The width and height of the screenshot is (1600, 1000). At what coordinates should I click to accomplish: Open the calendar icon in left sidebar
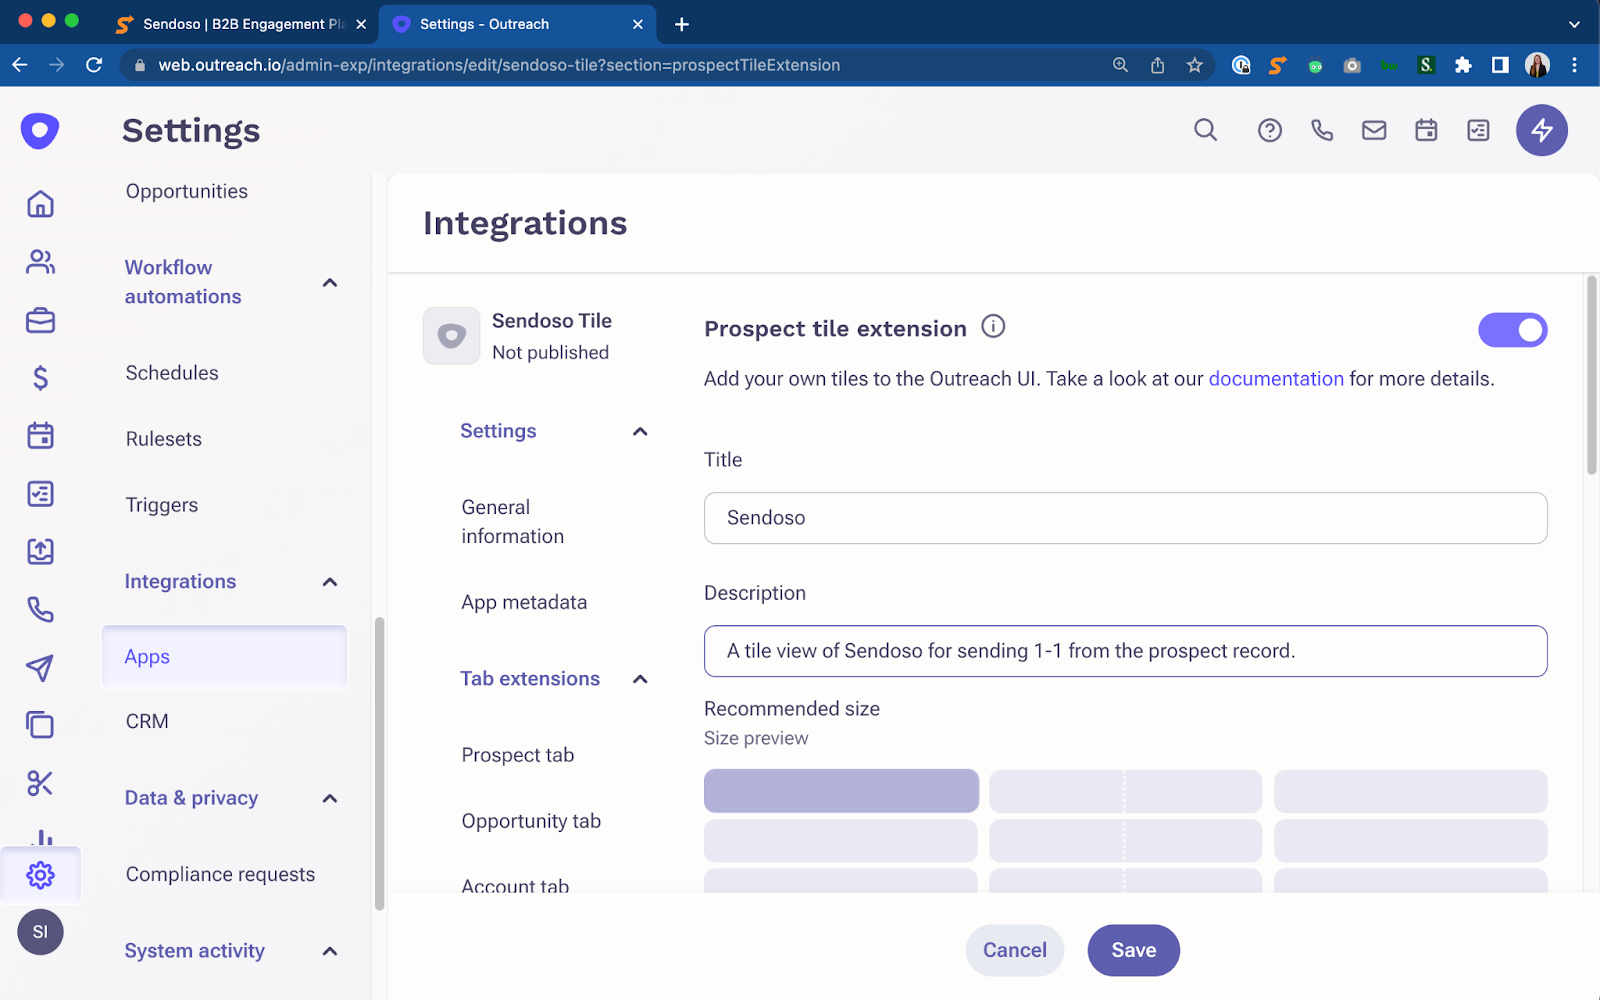pyautogui.click(x=40, y=435)
